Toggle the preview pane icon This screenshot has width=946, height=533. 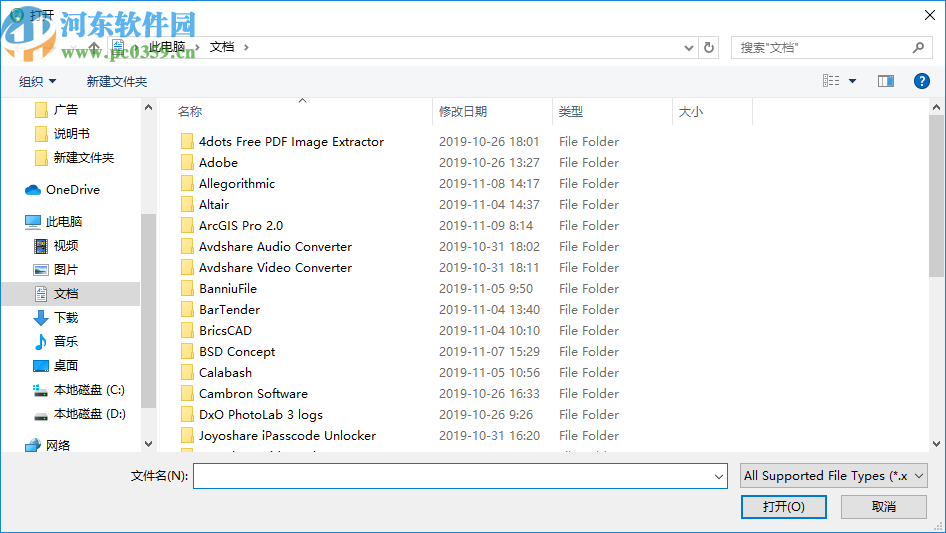[886, 81]
